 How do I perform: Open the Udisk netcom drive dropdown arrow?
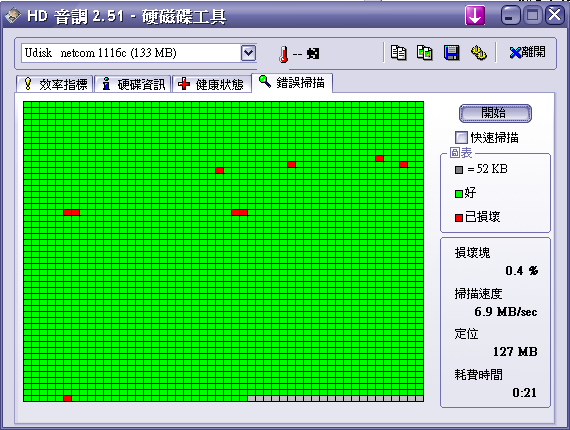(x=249, y=53)
